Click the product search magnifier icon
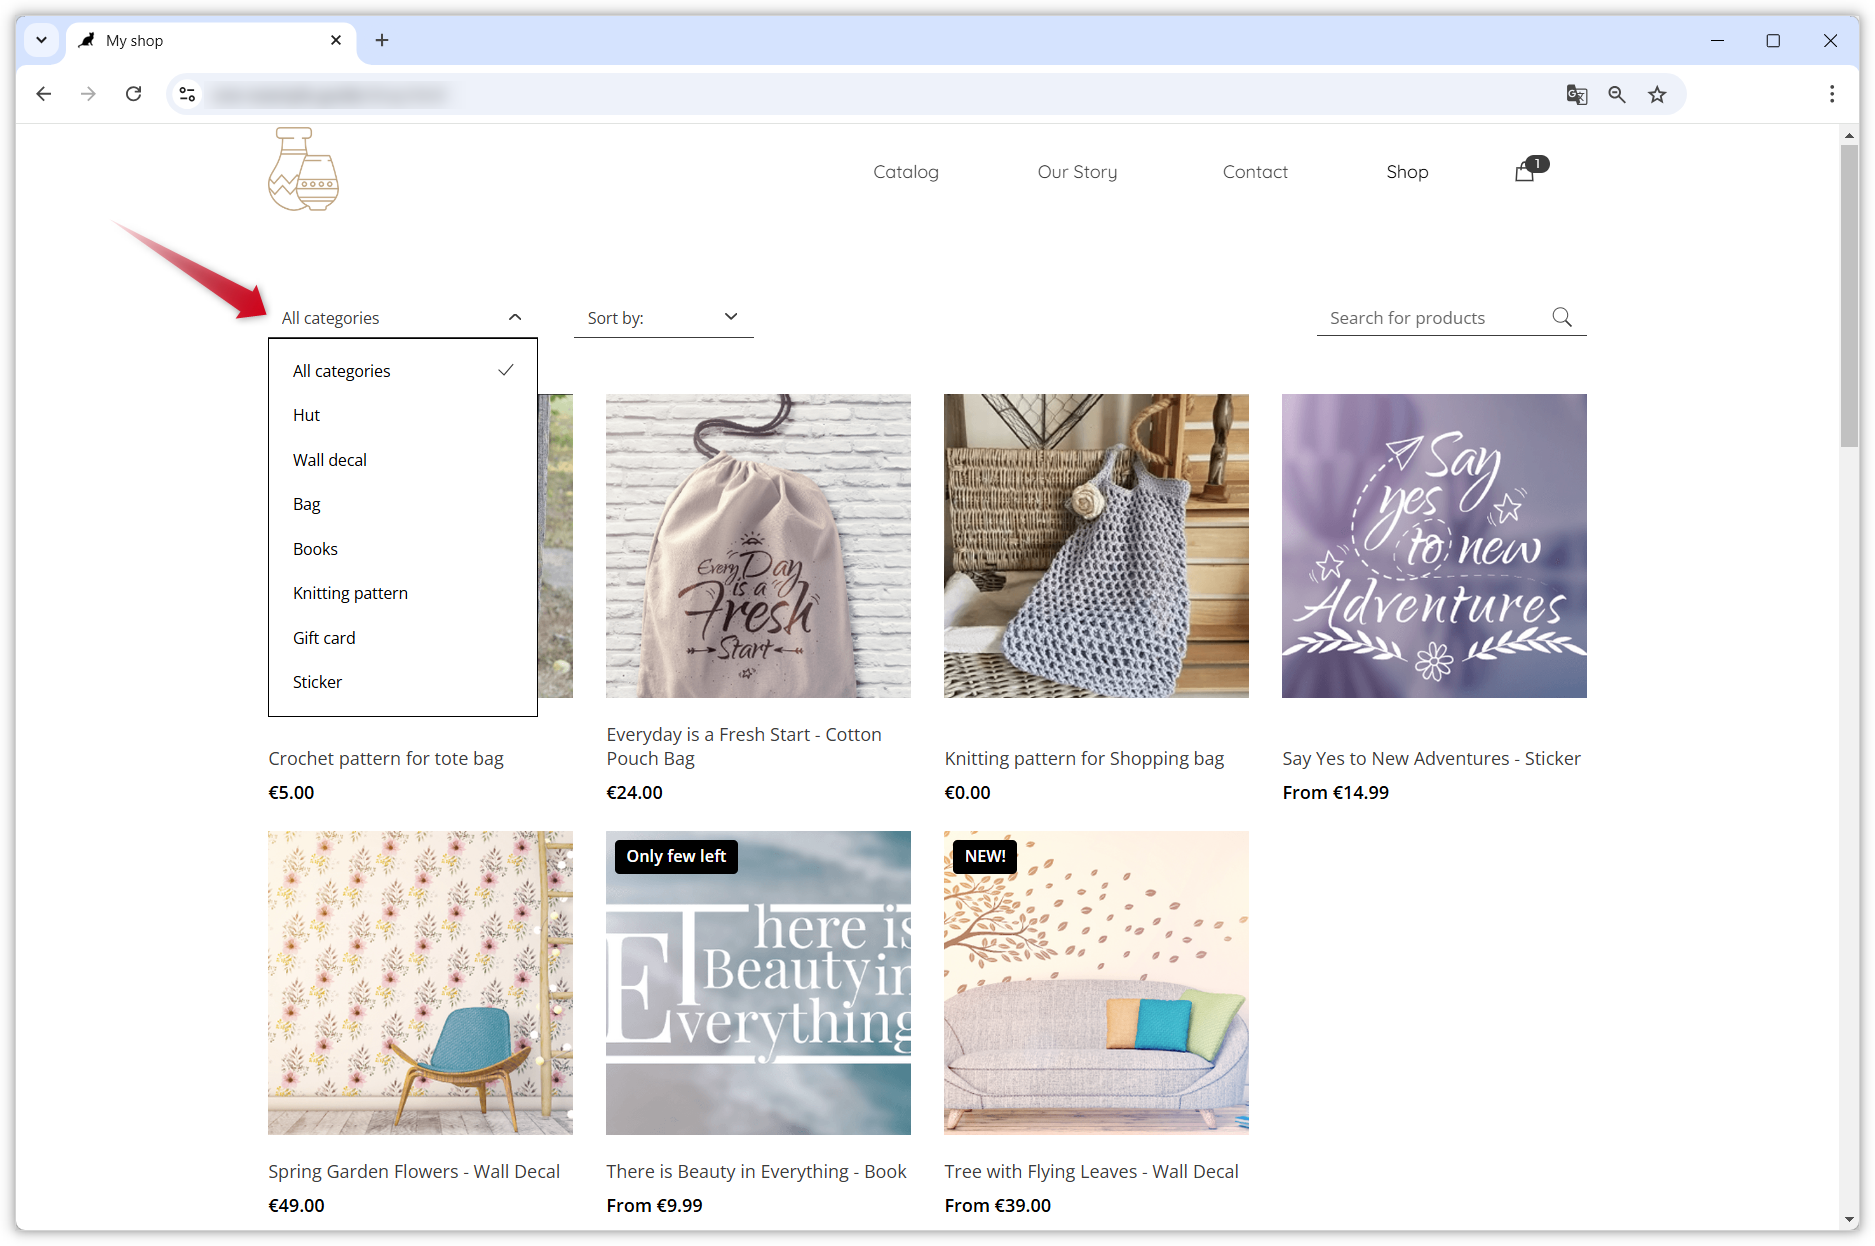Screen dimensions: 1875x1246 click(x=1562, y=317)
